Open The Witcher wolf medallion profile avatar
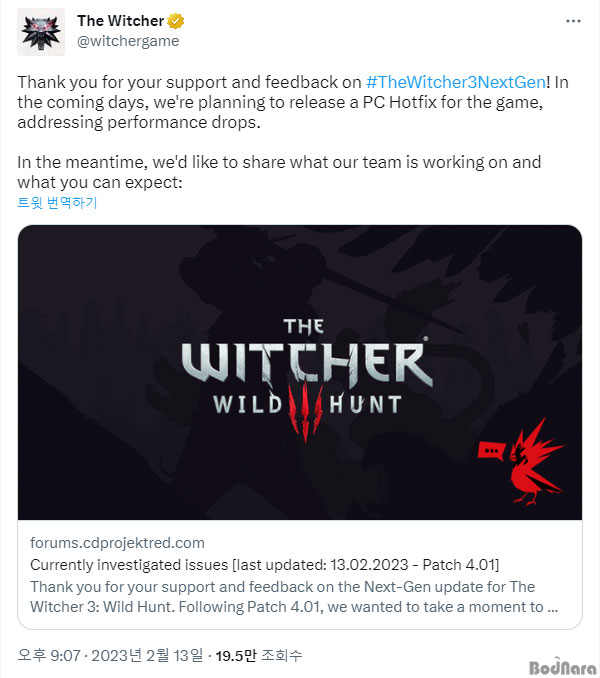The image size is (600, 678). click(x=41, y=32)
